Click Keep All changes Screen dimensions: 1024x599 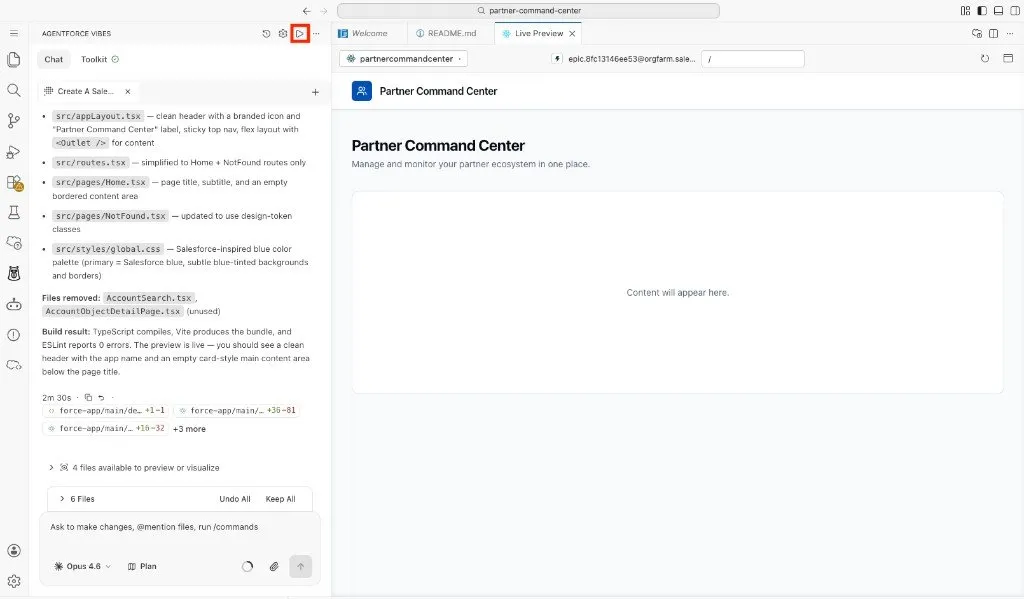[x=280, y=499]
